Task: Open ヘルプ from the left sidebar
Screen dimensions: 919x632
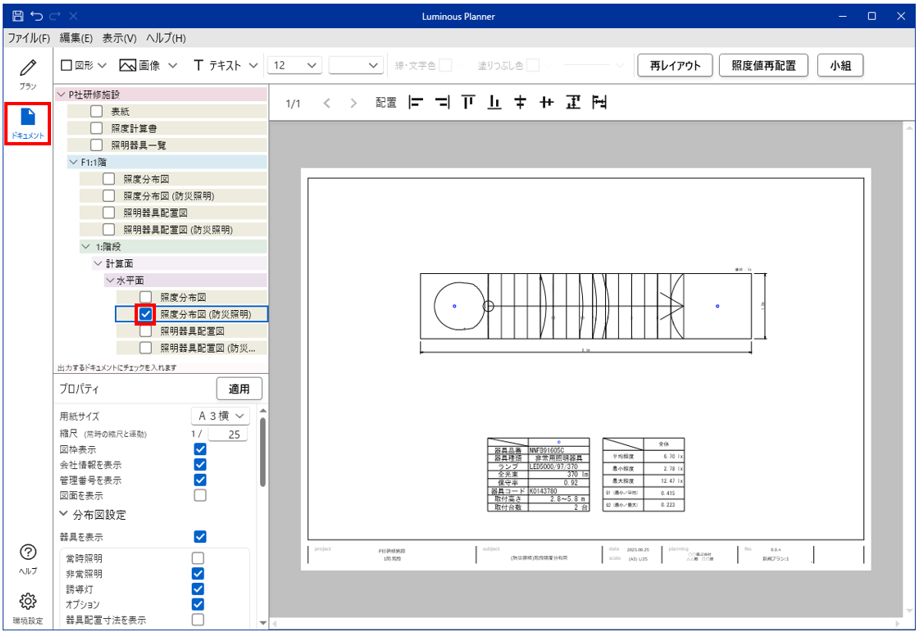Action: point(27,558)
